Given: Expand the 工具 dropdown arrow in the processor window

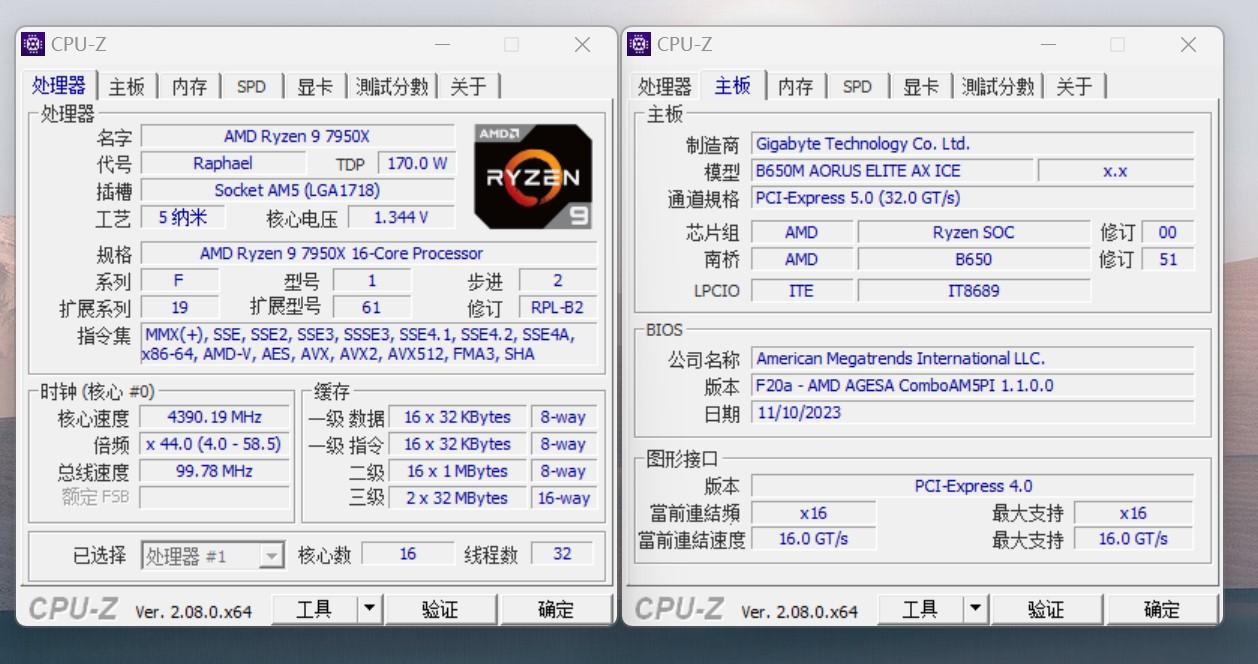Looking at the screenshot, I should [369, 609].
